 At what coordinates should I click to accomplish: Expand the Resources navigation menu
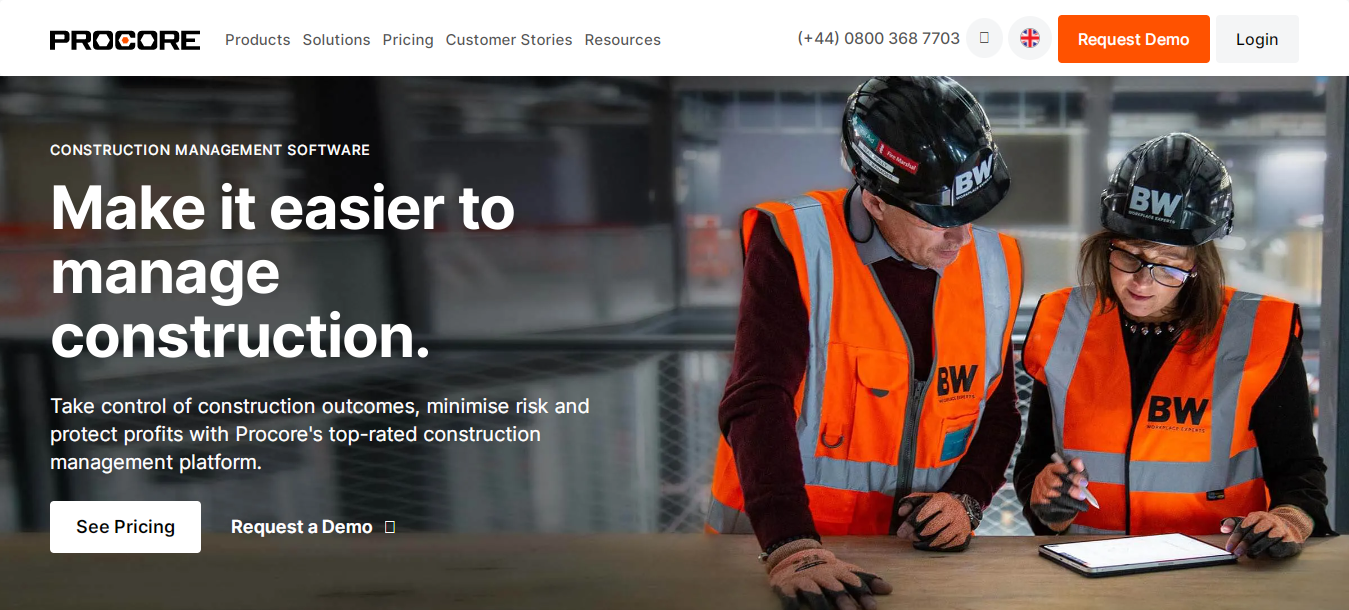(623, 40)
